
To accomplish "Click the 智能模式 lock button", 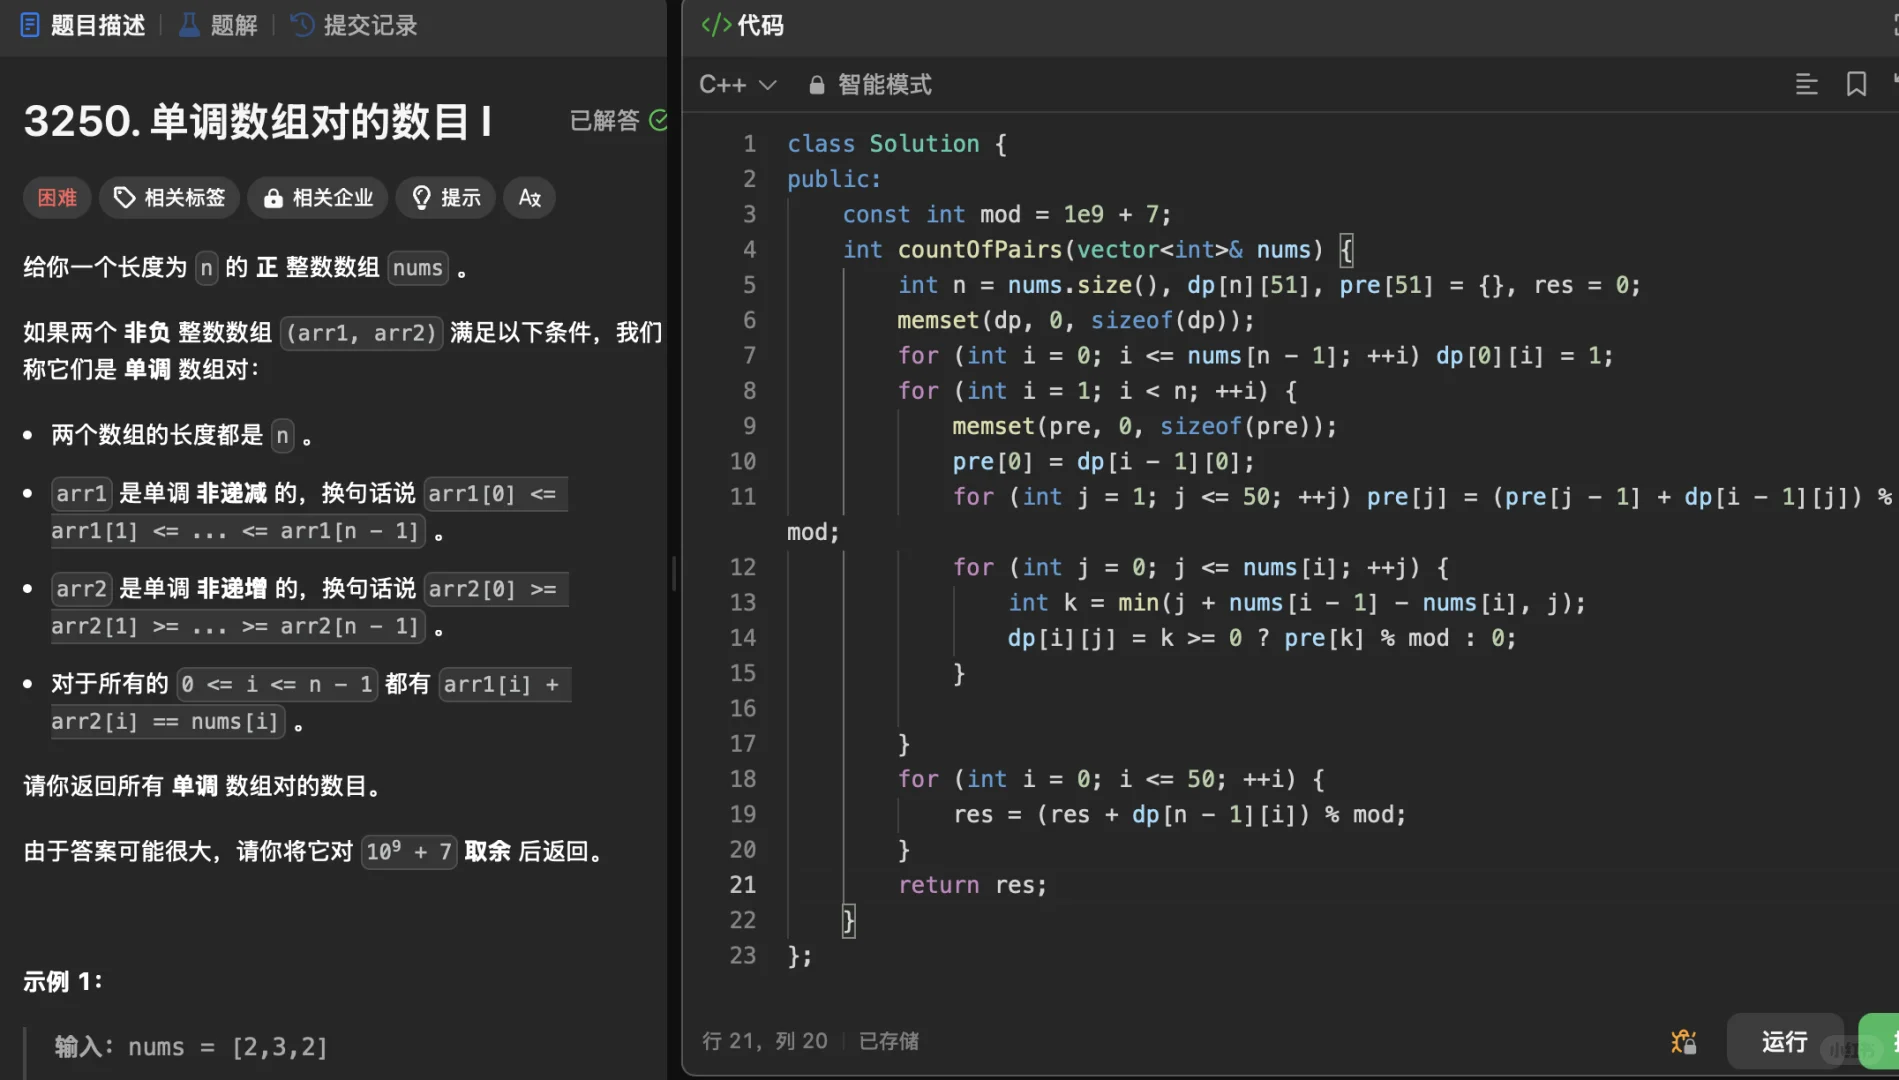I will click(869, 85).
